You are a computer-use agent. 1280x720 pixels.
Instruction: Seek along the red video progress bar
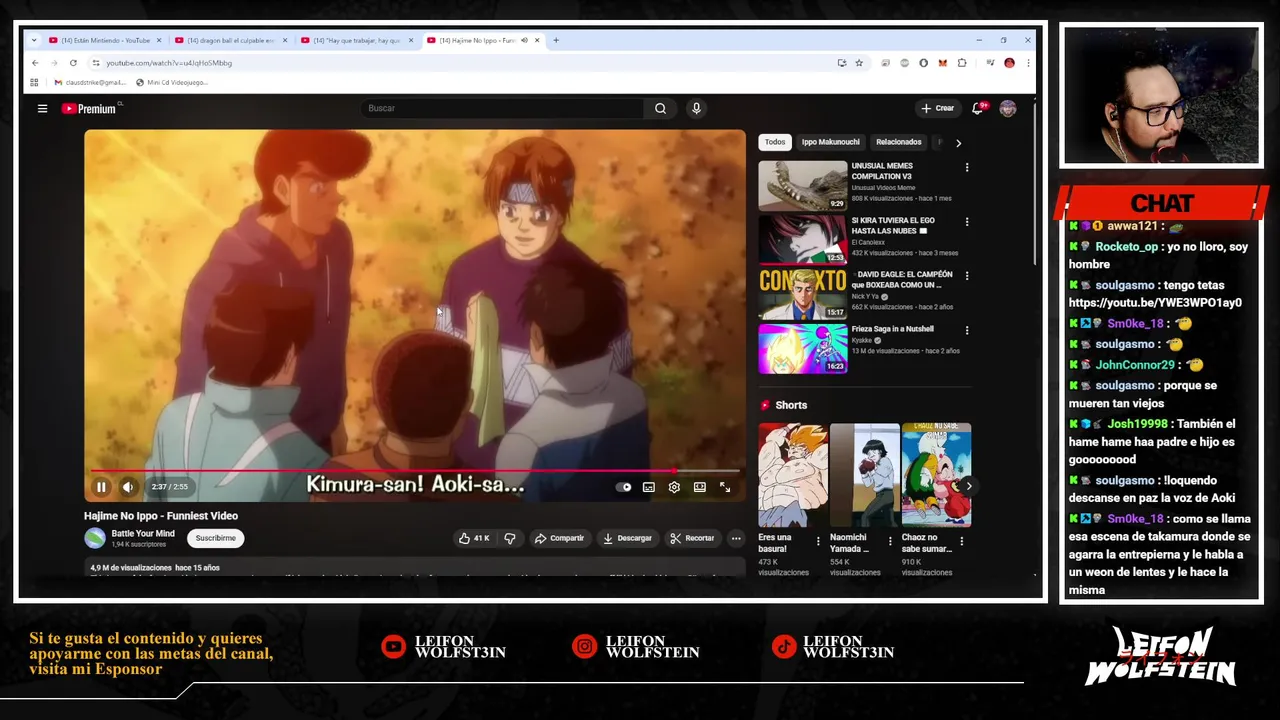(x=414, y=470)
